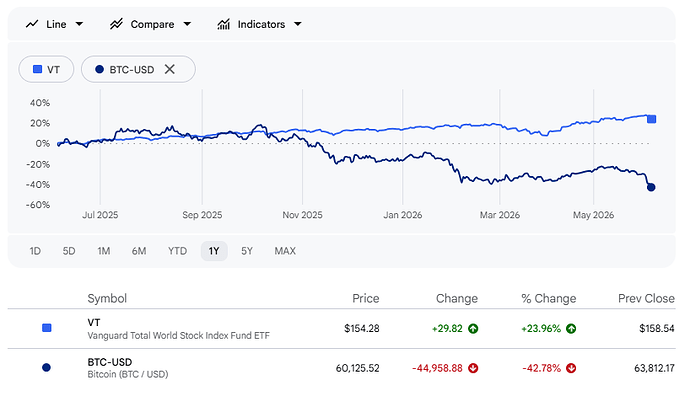
Task: Select the 5Y time range
Action: [247, 251]
